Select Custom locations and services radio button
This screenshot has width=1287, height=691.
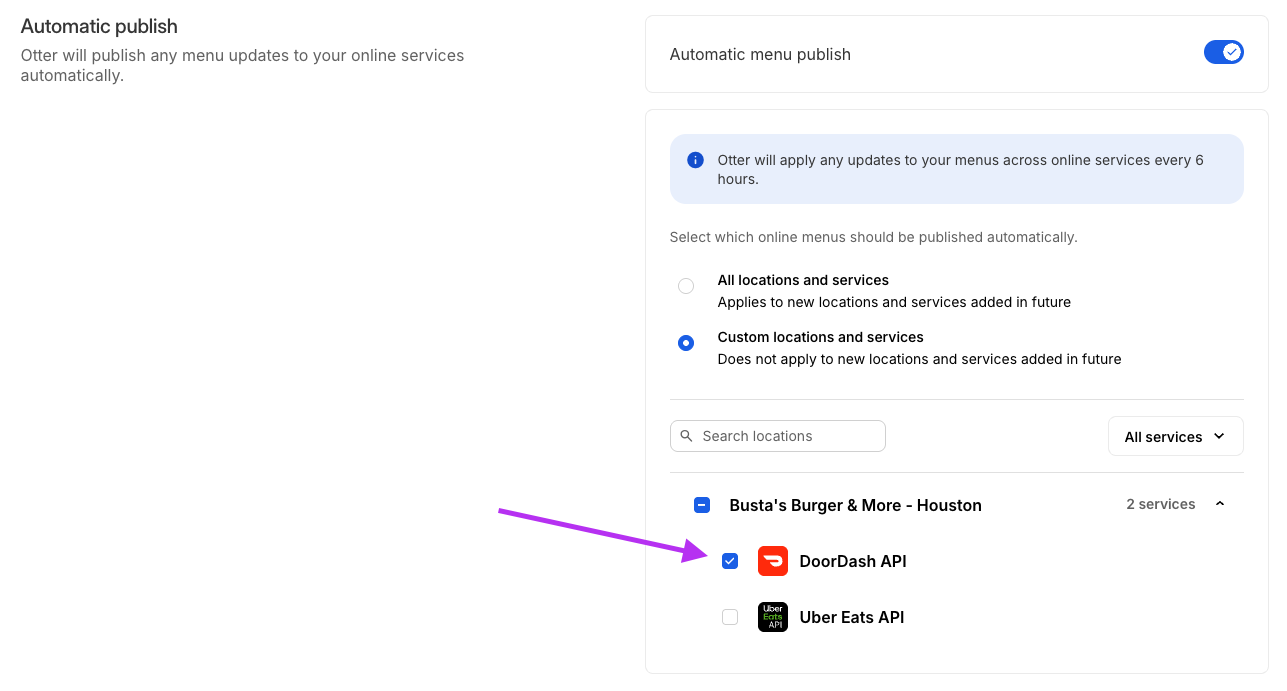click(686, 343)
